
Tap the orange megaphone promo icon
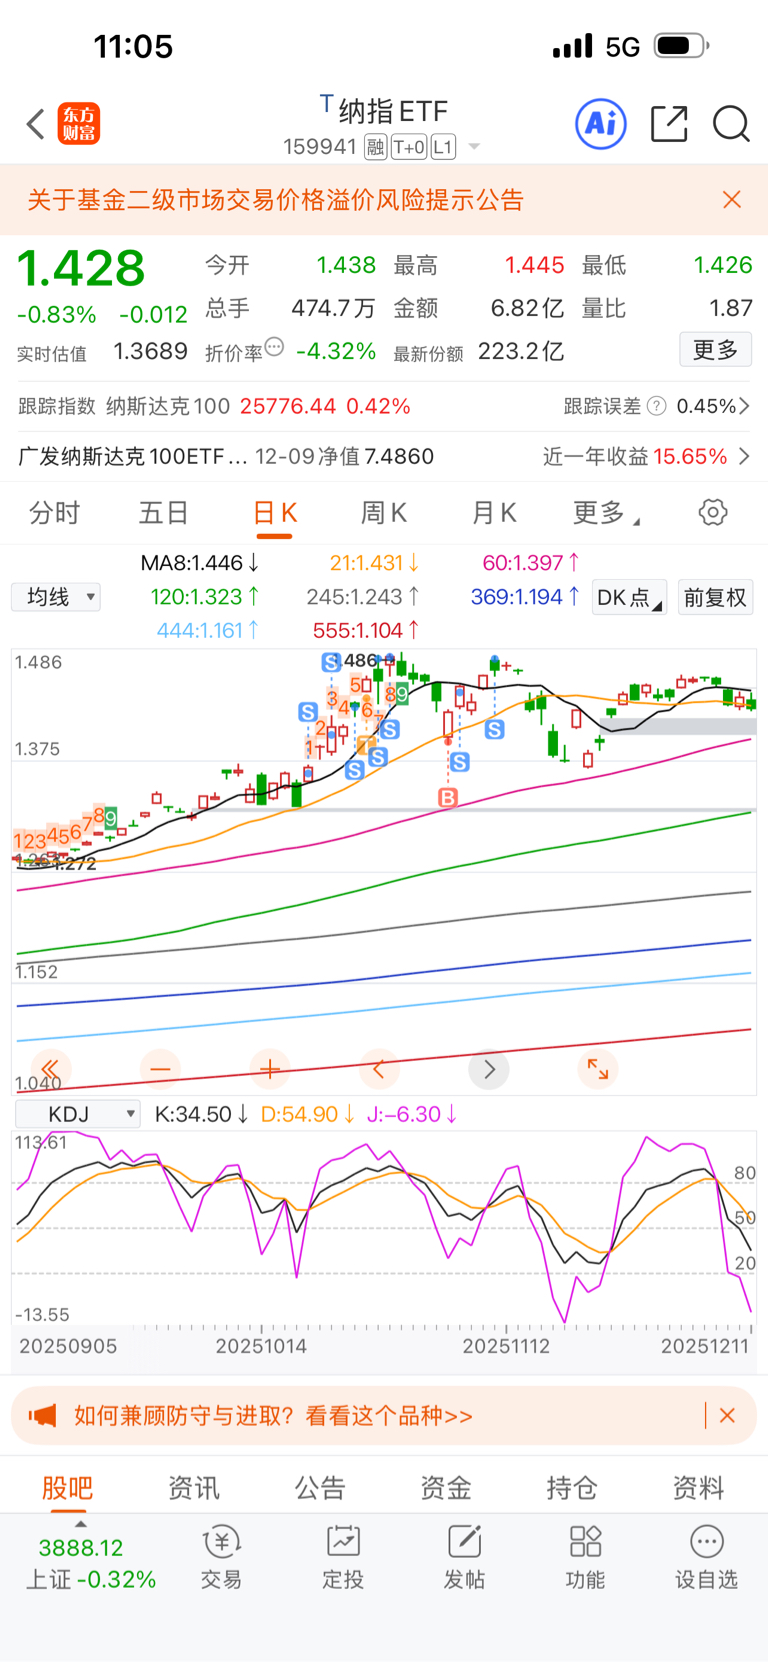pyautogui.click(x=42, y=1416)
